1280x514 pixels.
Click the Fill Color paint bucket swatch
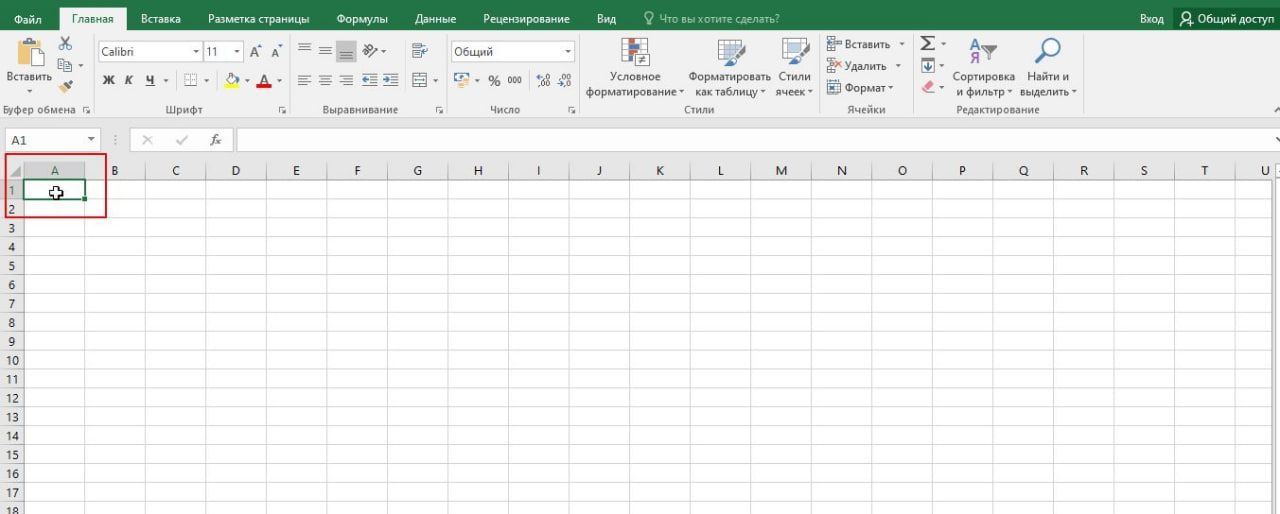click(x=232, y=80)
